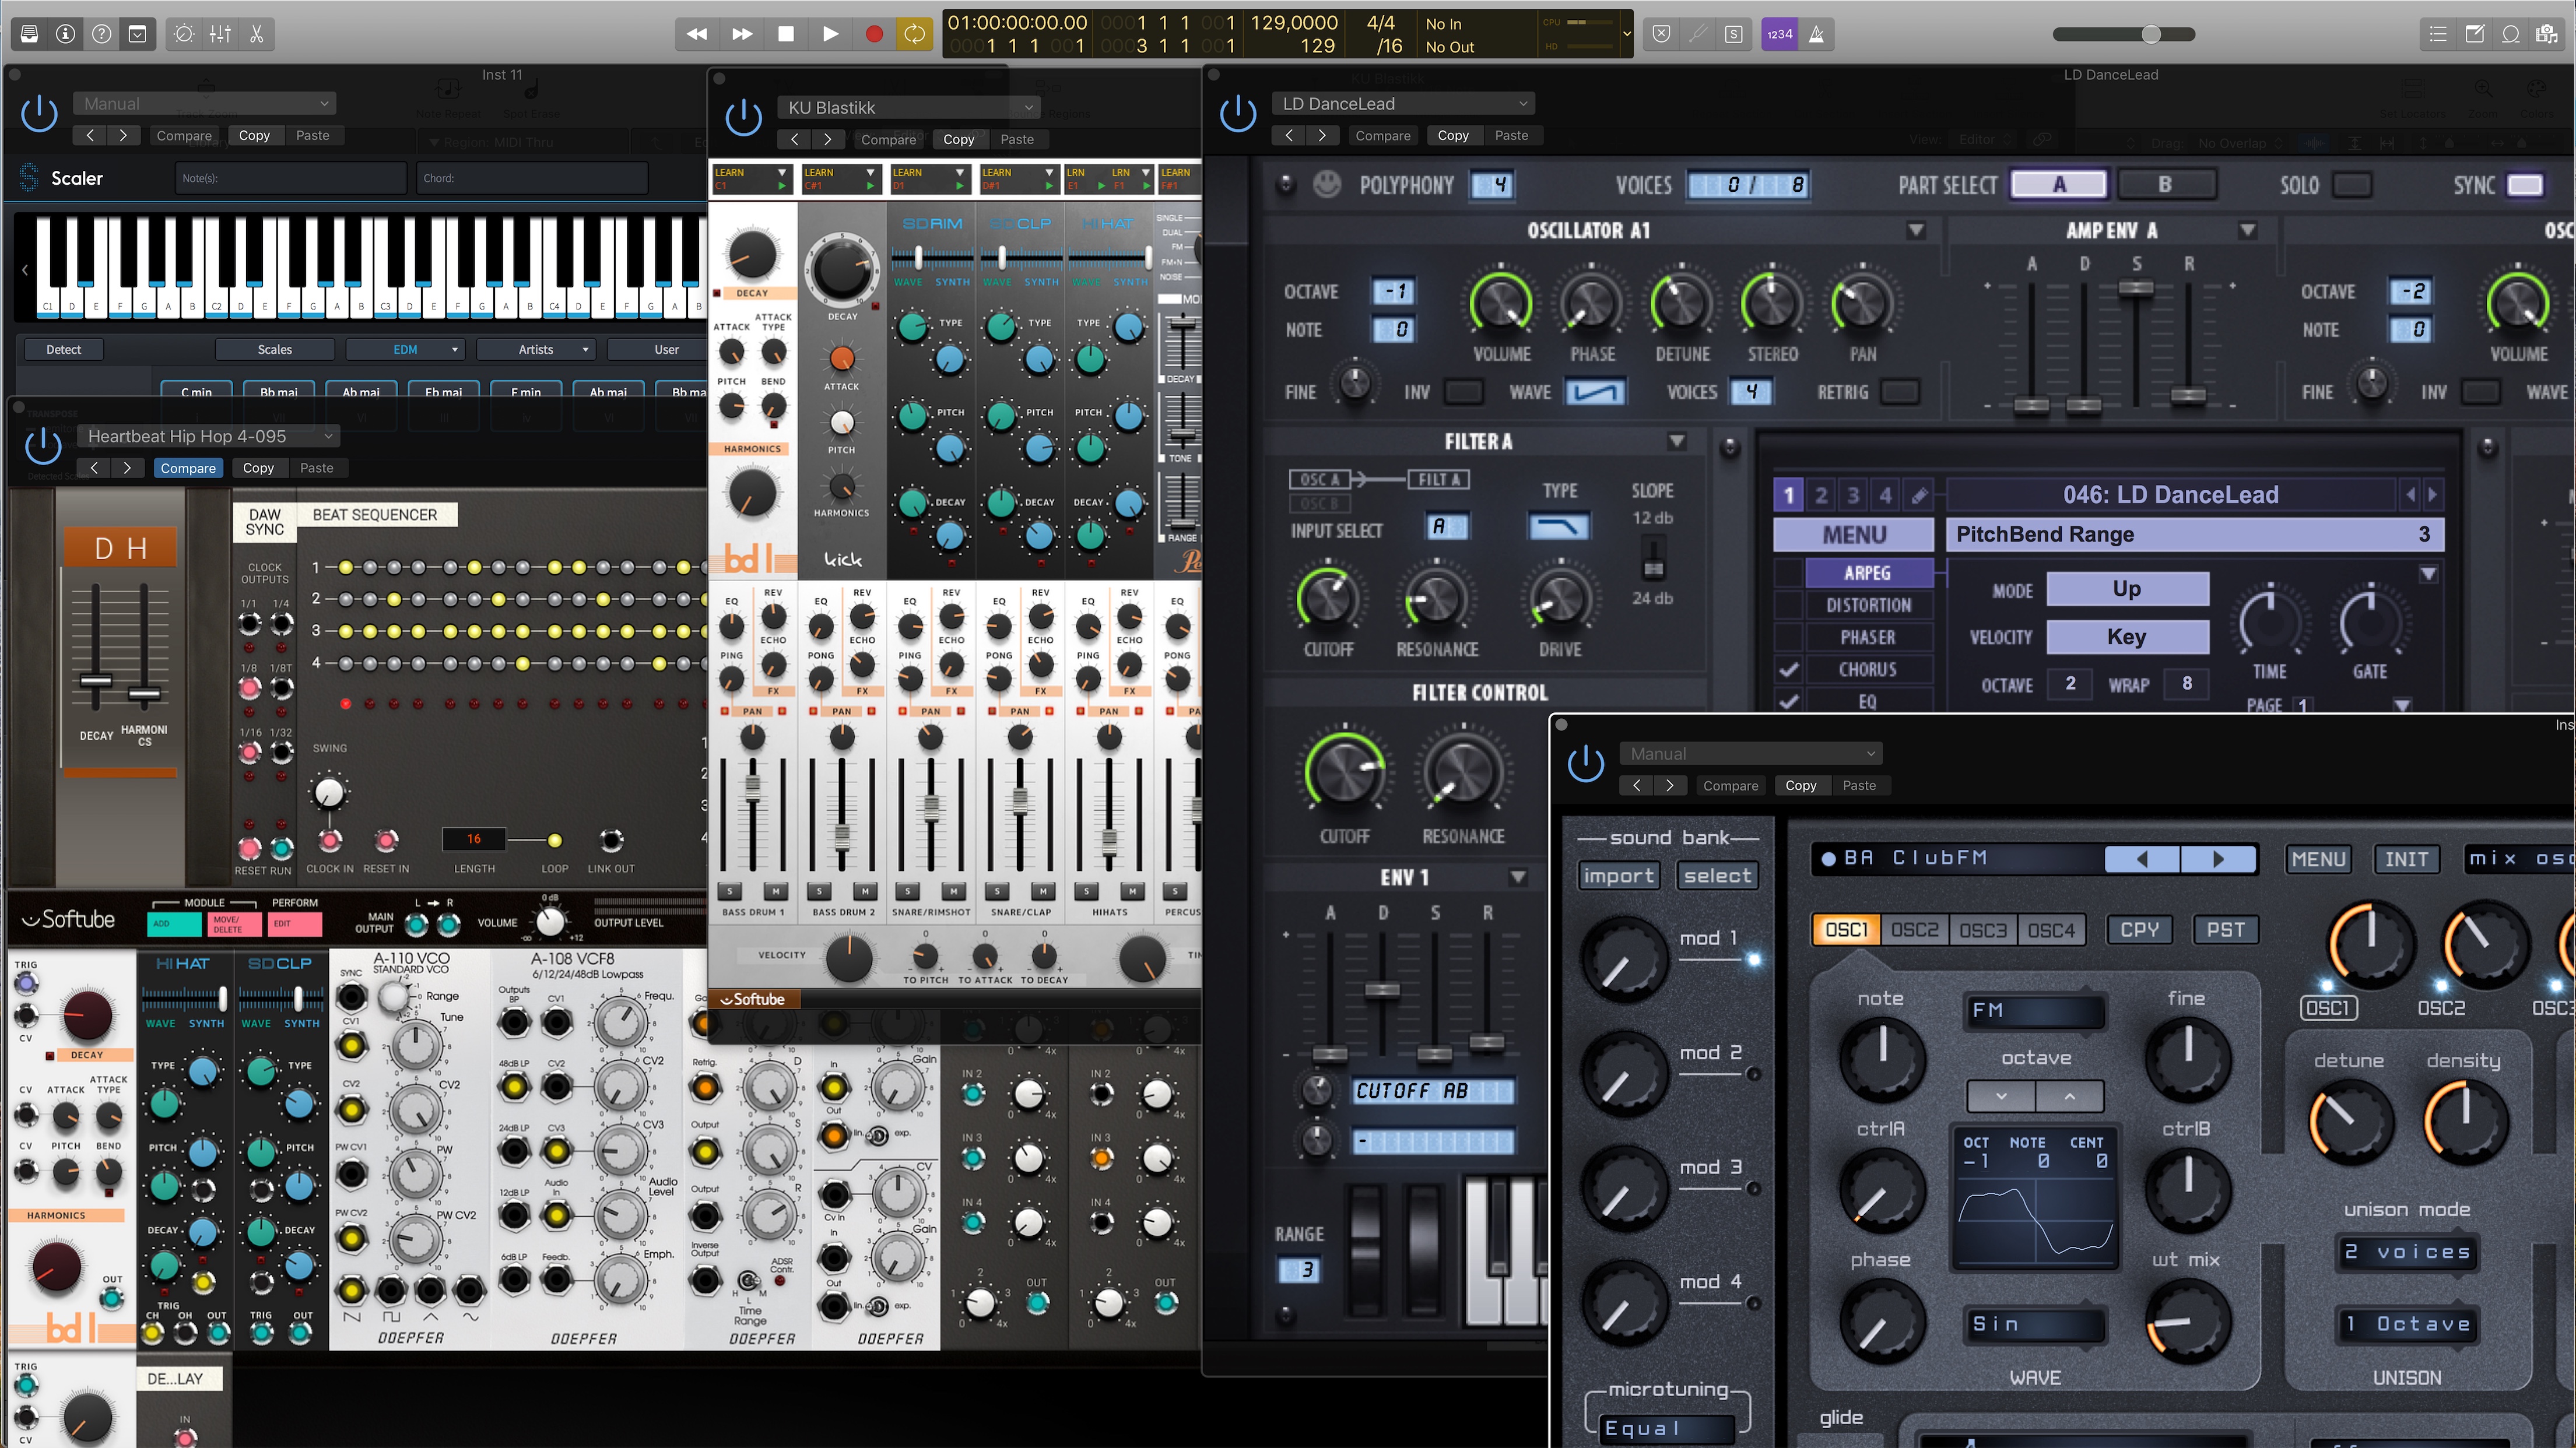Open the Mixer faders icon

click(220, 34)
